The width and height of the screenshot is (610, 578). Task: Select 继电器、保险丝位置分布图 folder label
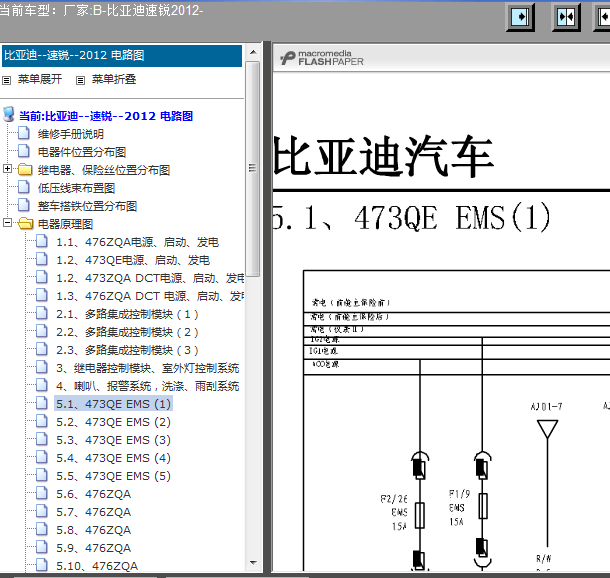(104, 170)
